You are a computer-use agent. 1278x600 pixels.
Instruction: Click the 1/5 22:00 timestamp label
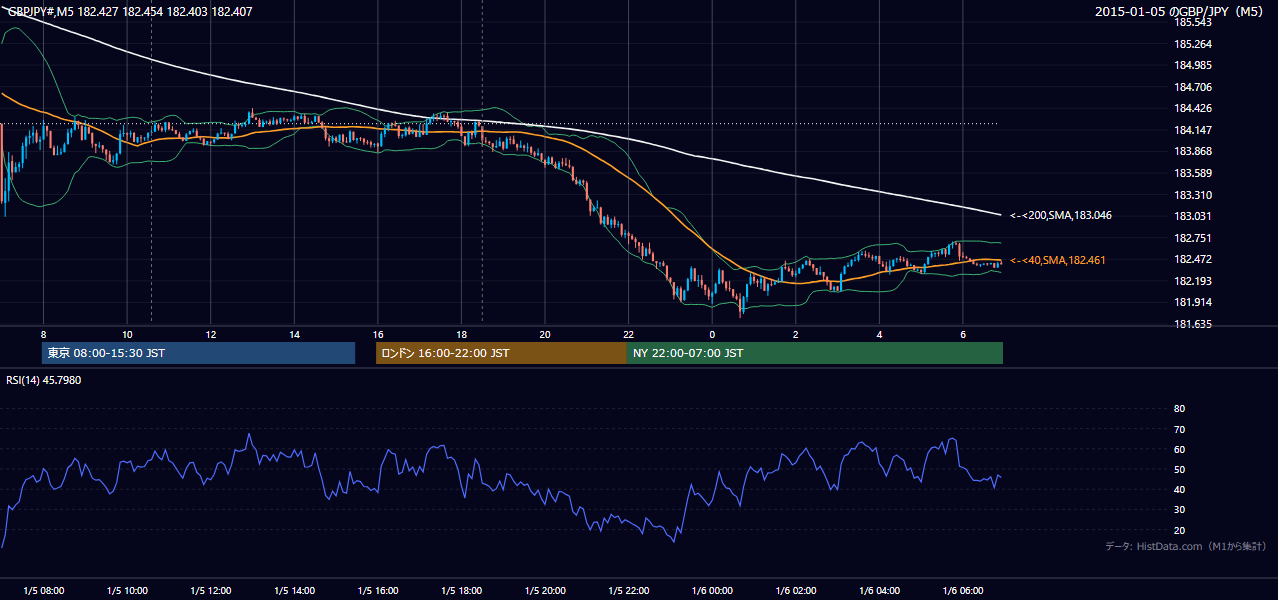click(x=629, y=591)
